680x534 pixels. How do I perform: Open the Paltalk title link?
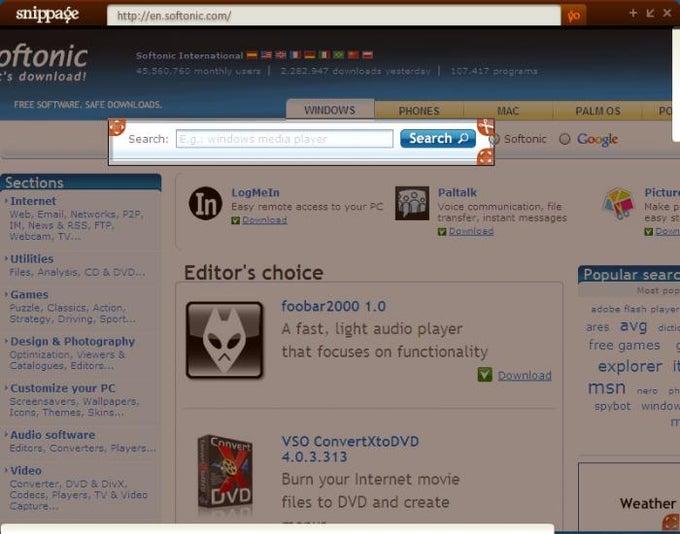(x=458, y=192)
